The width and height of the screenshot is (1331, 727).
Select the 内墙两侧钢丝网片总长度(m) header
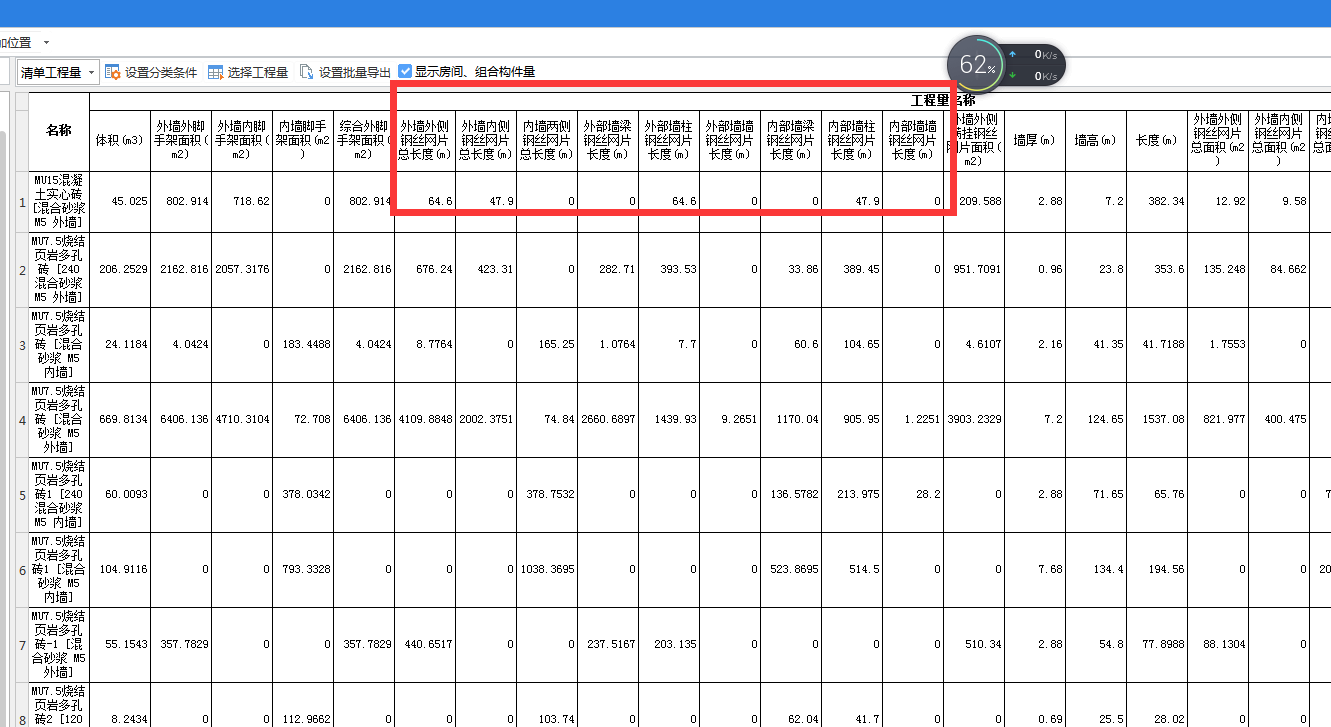point(547,140)
